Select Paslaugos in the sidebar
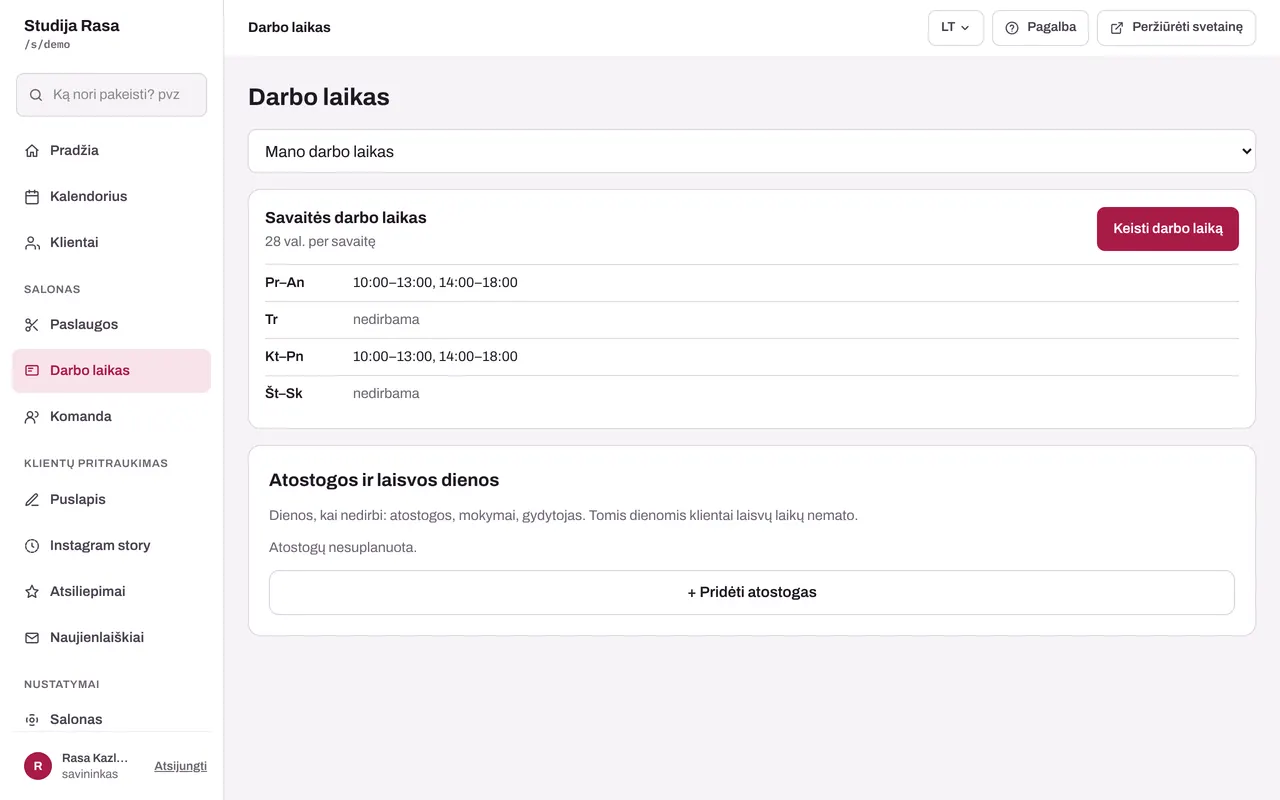 [x=111, y=325]
